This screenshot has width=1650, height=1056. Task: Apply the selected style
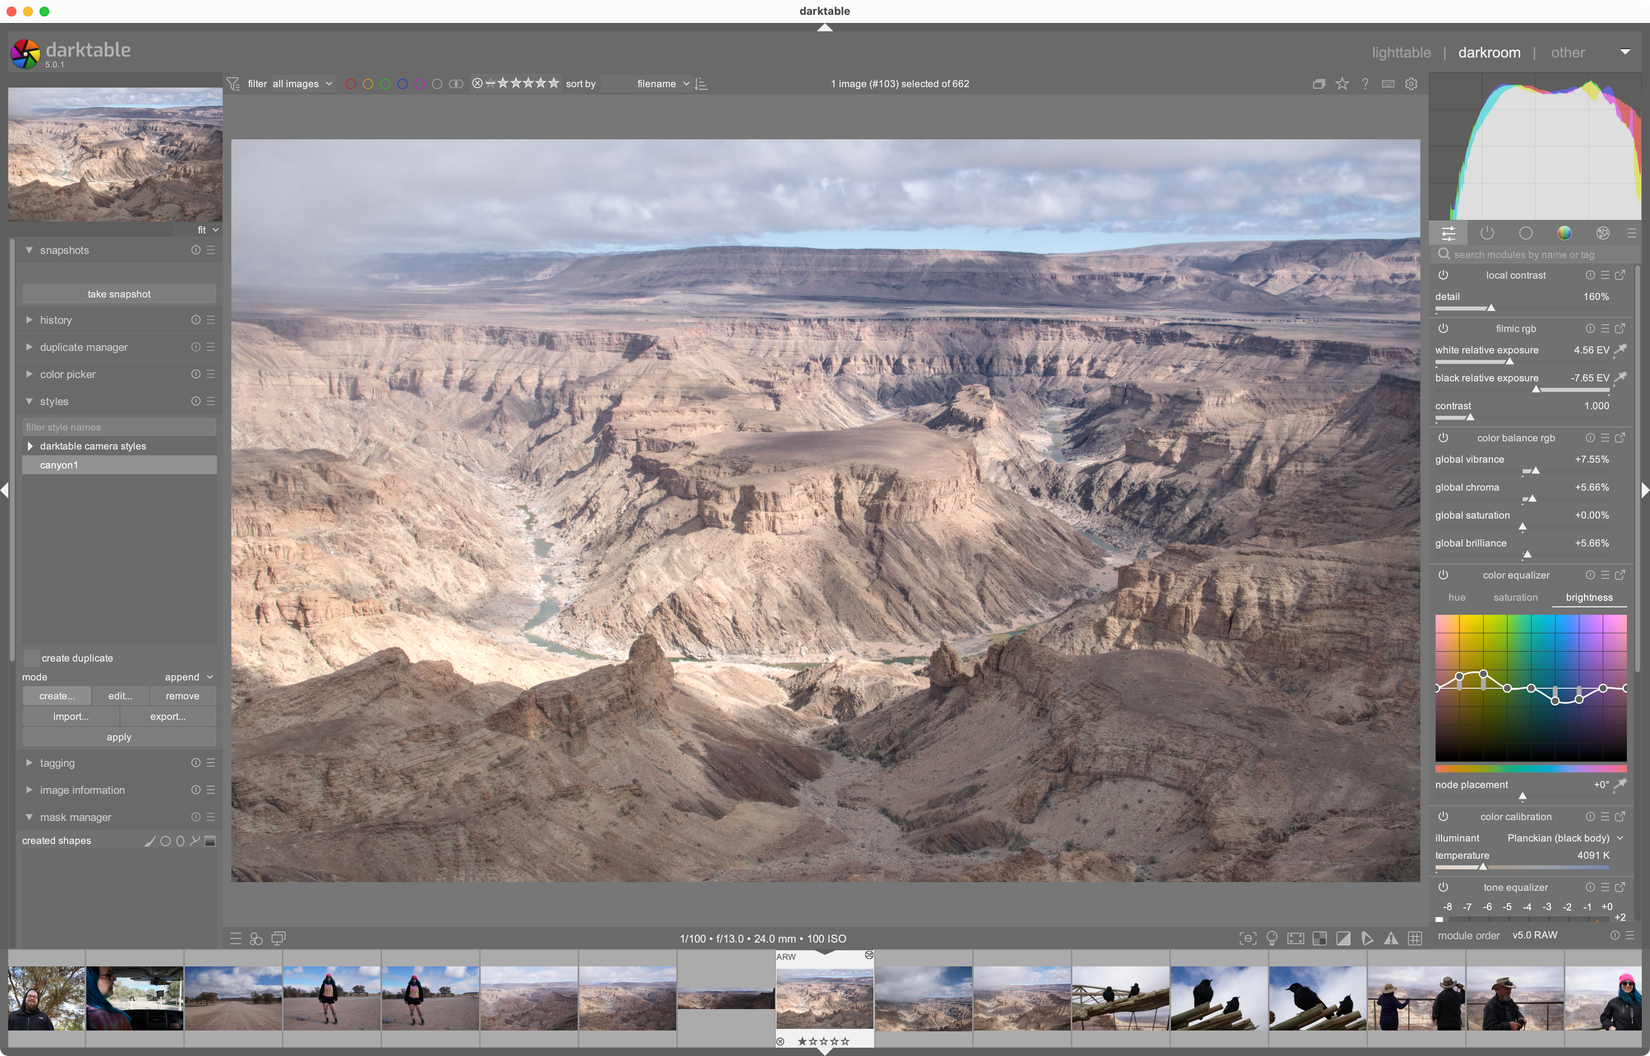(x=118, y=737)
